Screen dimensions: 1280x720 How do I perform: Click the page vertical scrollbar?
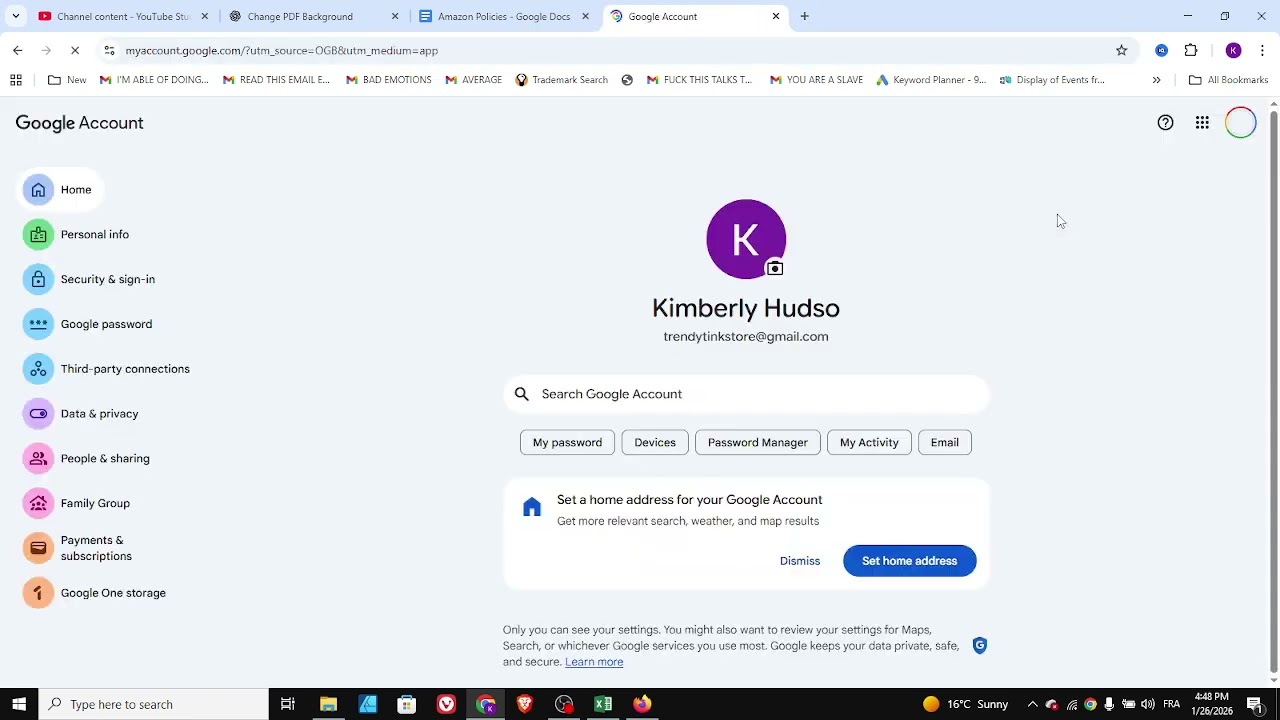click(1273, 390)
